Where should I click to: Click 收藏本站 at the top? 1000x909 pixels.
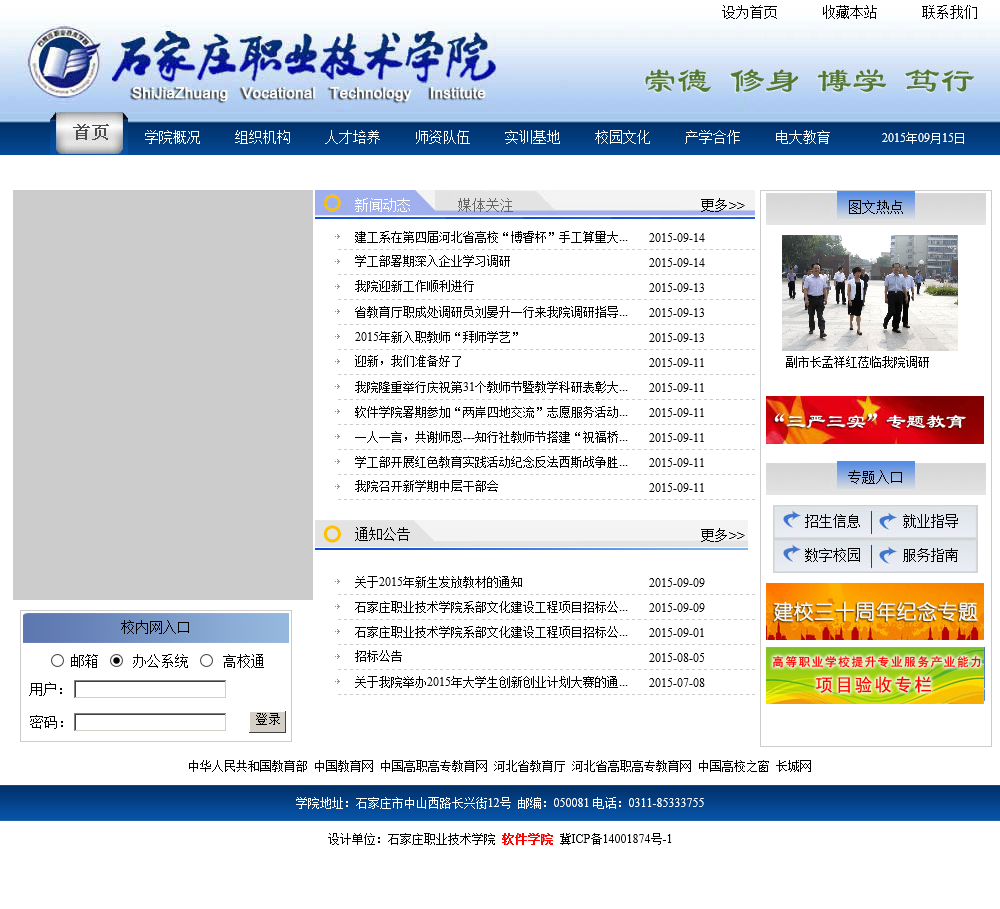[x=849, y=12]
